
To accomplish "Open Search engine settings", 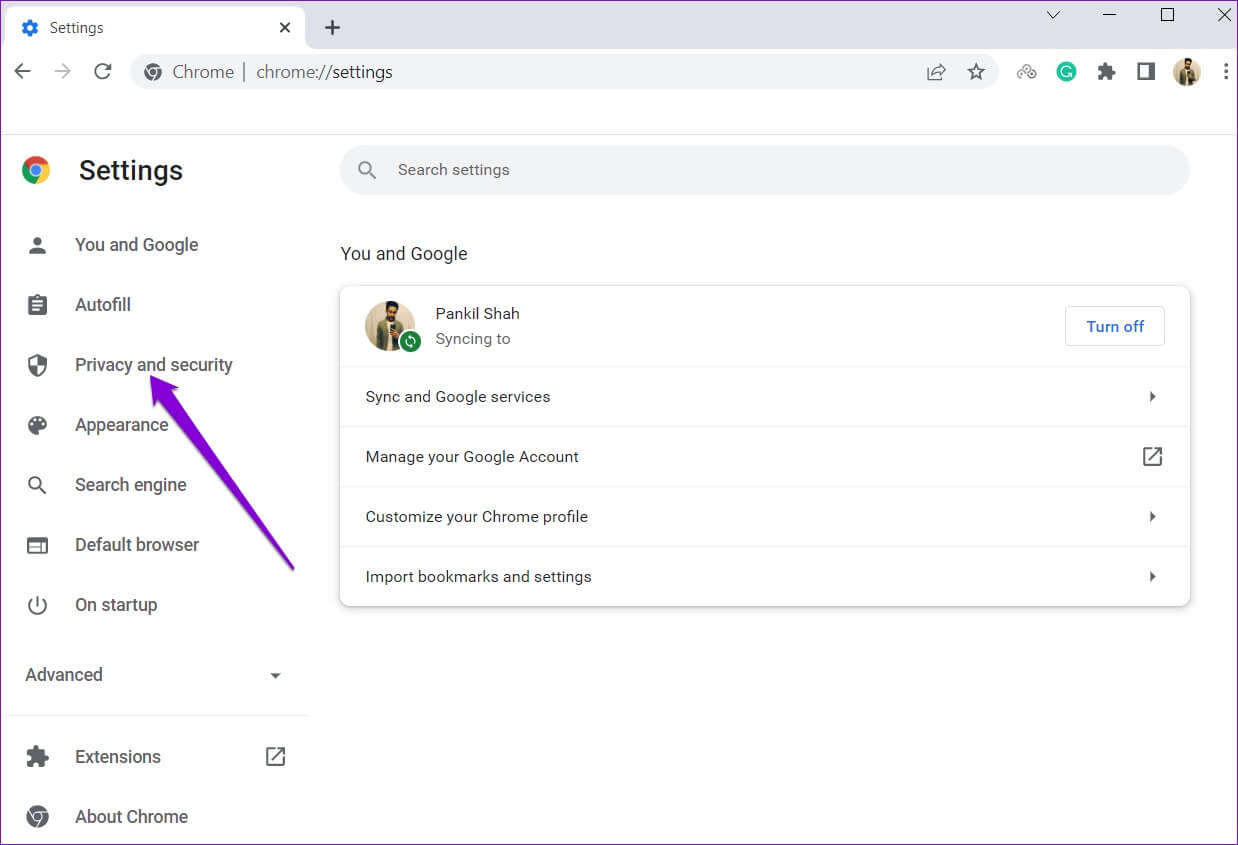I will pos(130,485).
